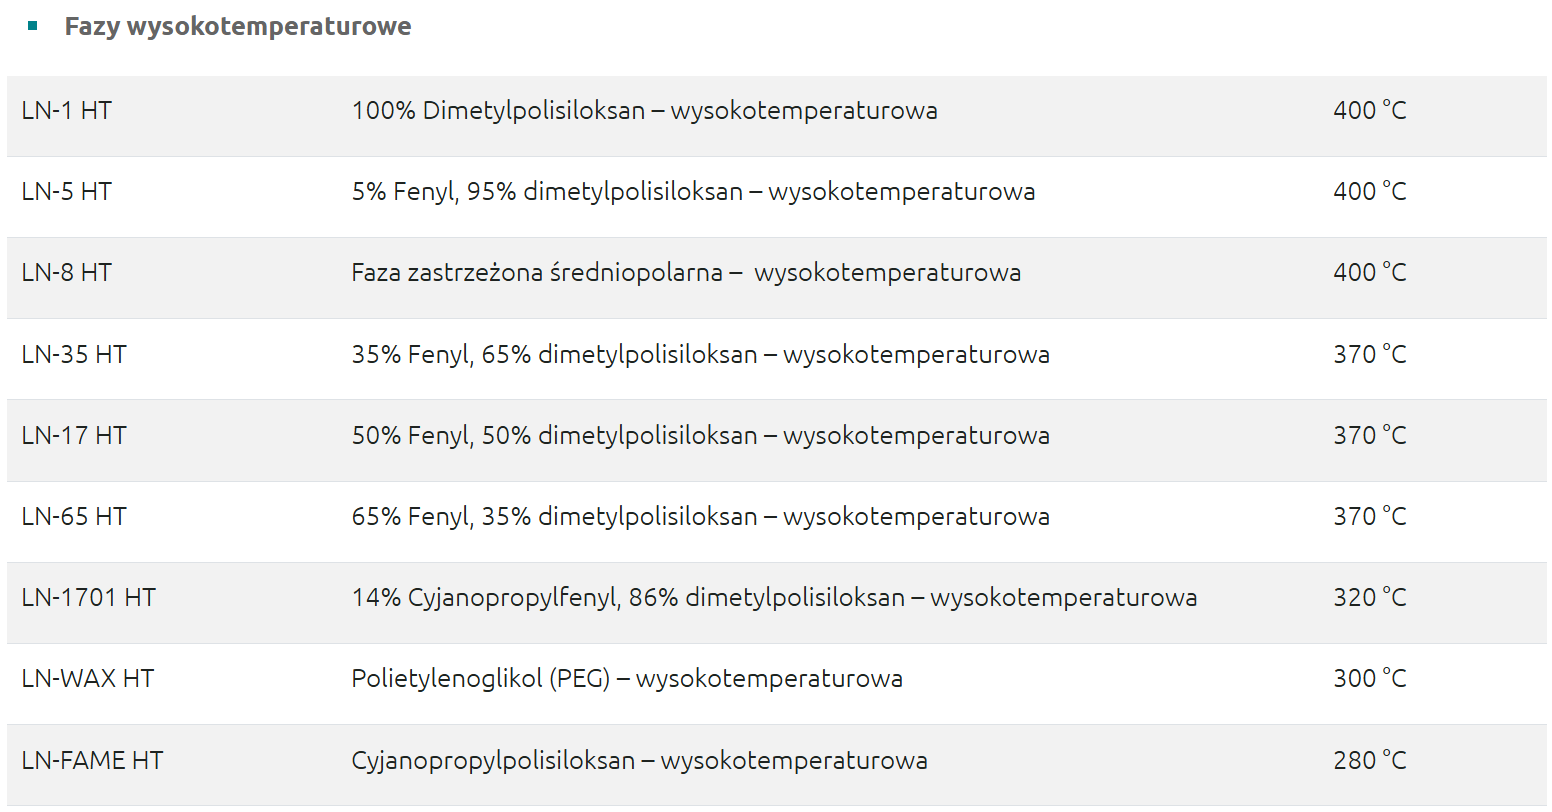Viewport: 1552px width, 812px height.
Task: Click the LN-1 HT phase name
Action: (66, 110)
